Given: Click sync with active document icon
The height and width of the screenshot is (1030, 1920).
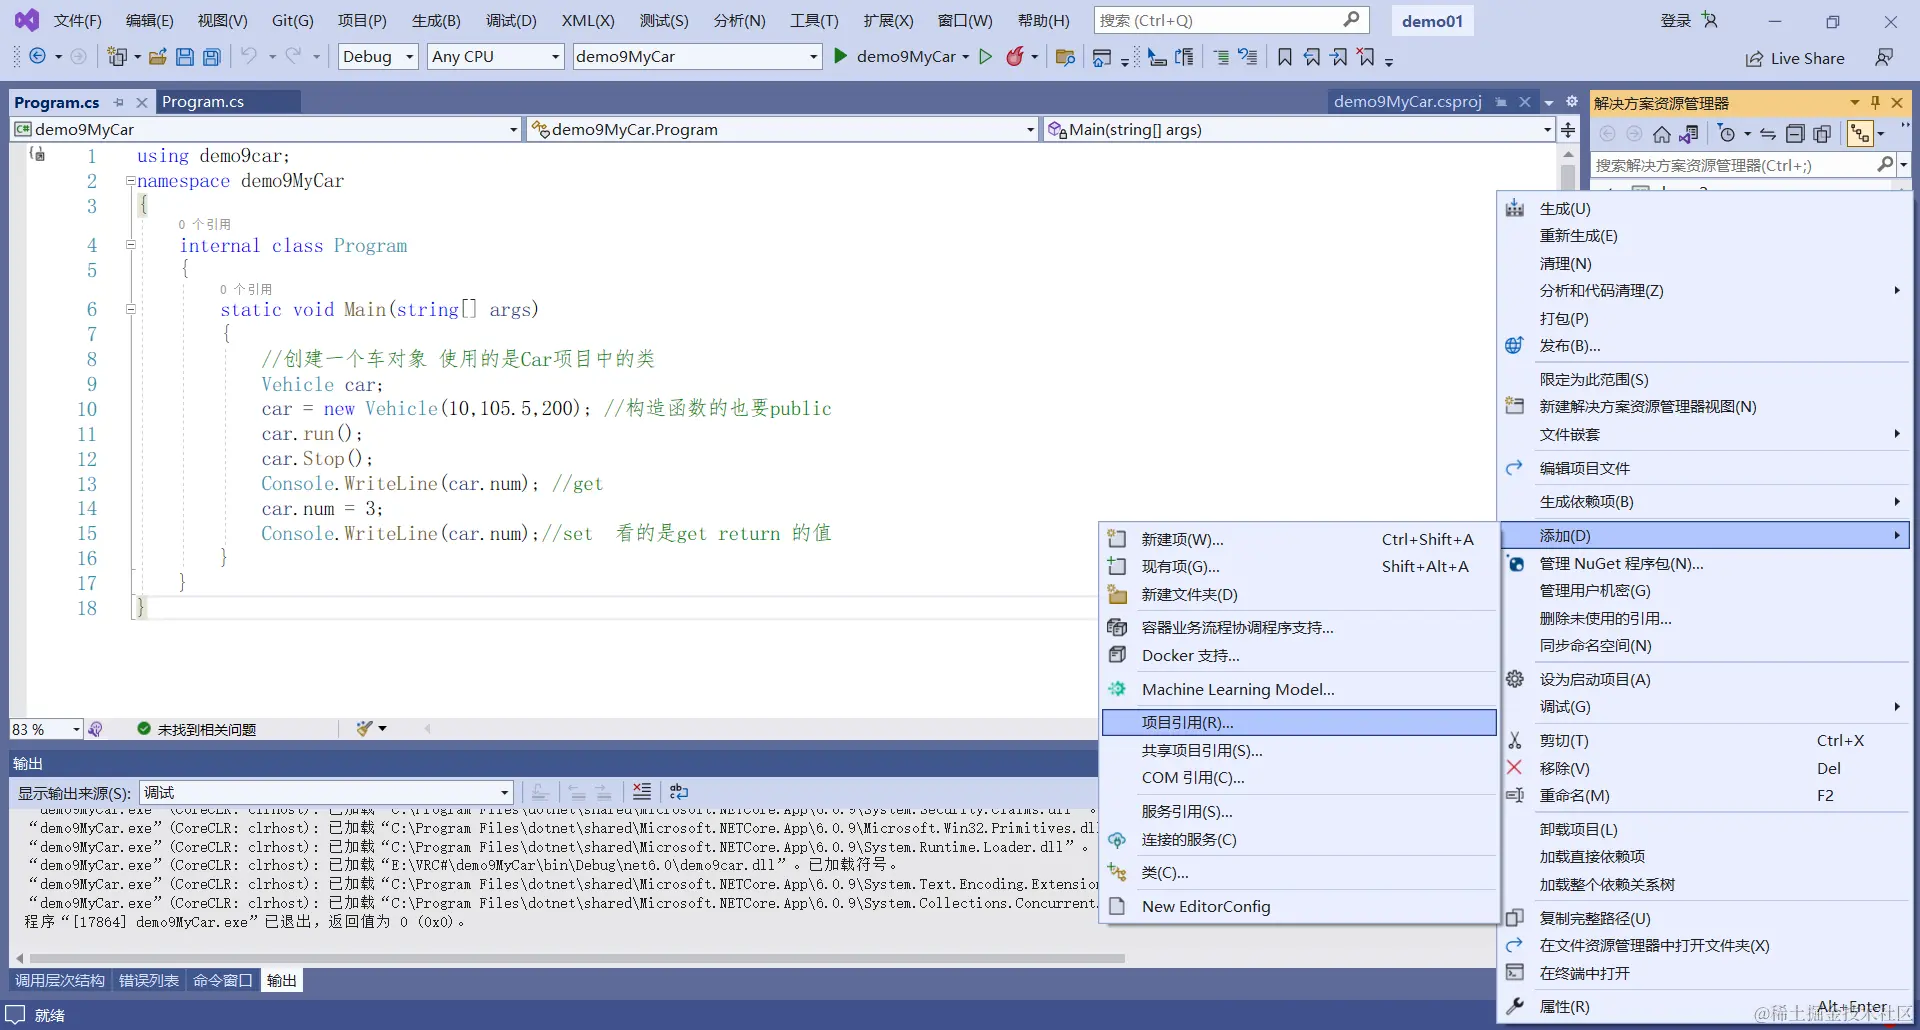Looking at the screenshot, I should [x=1768, y=134].
